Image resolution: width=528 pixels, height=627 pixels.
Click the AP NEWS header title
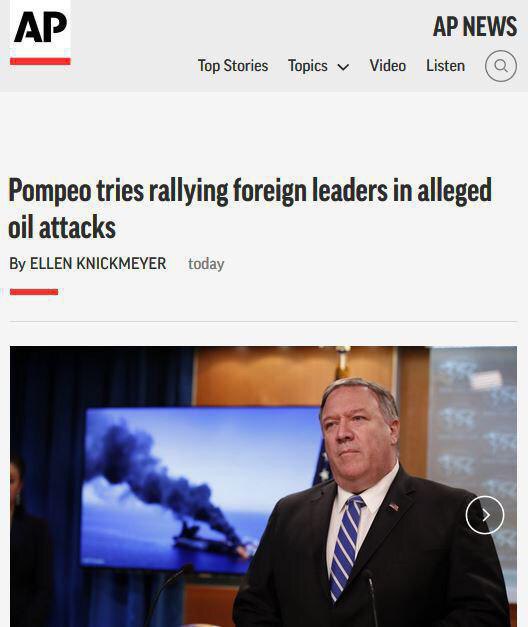475,26
